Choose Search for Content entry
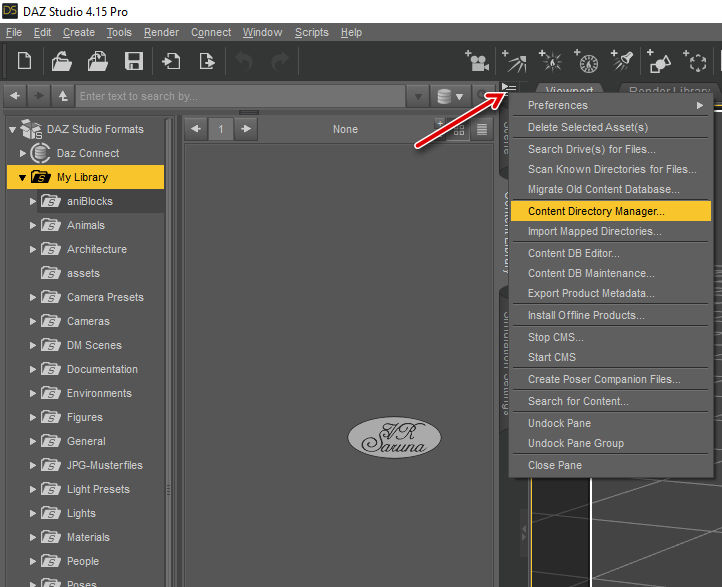This screenshot has width=722, height=587. pos(611,401)
